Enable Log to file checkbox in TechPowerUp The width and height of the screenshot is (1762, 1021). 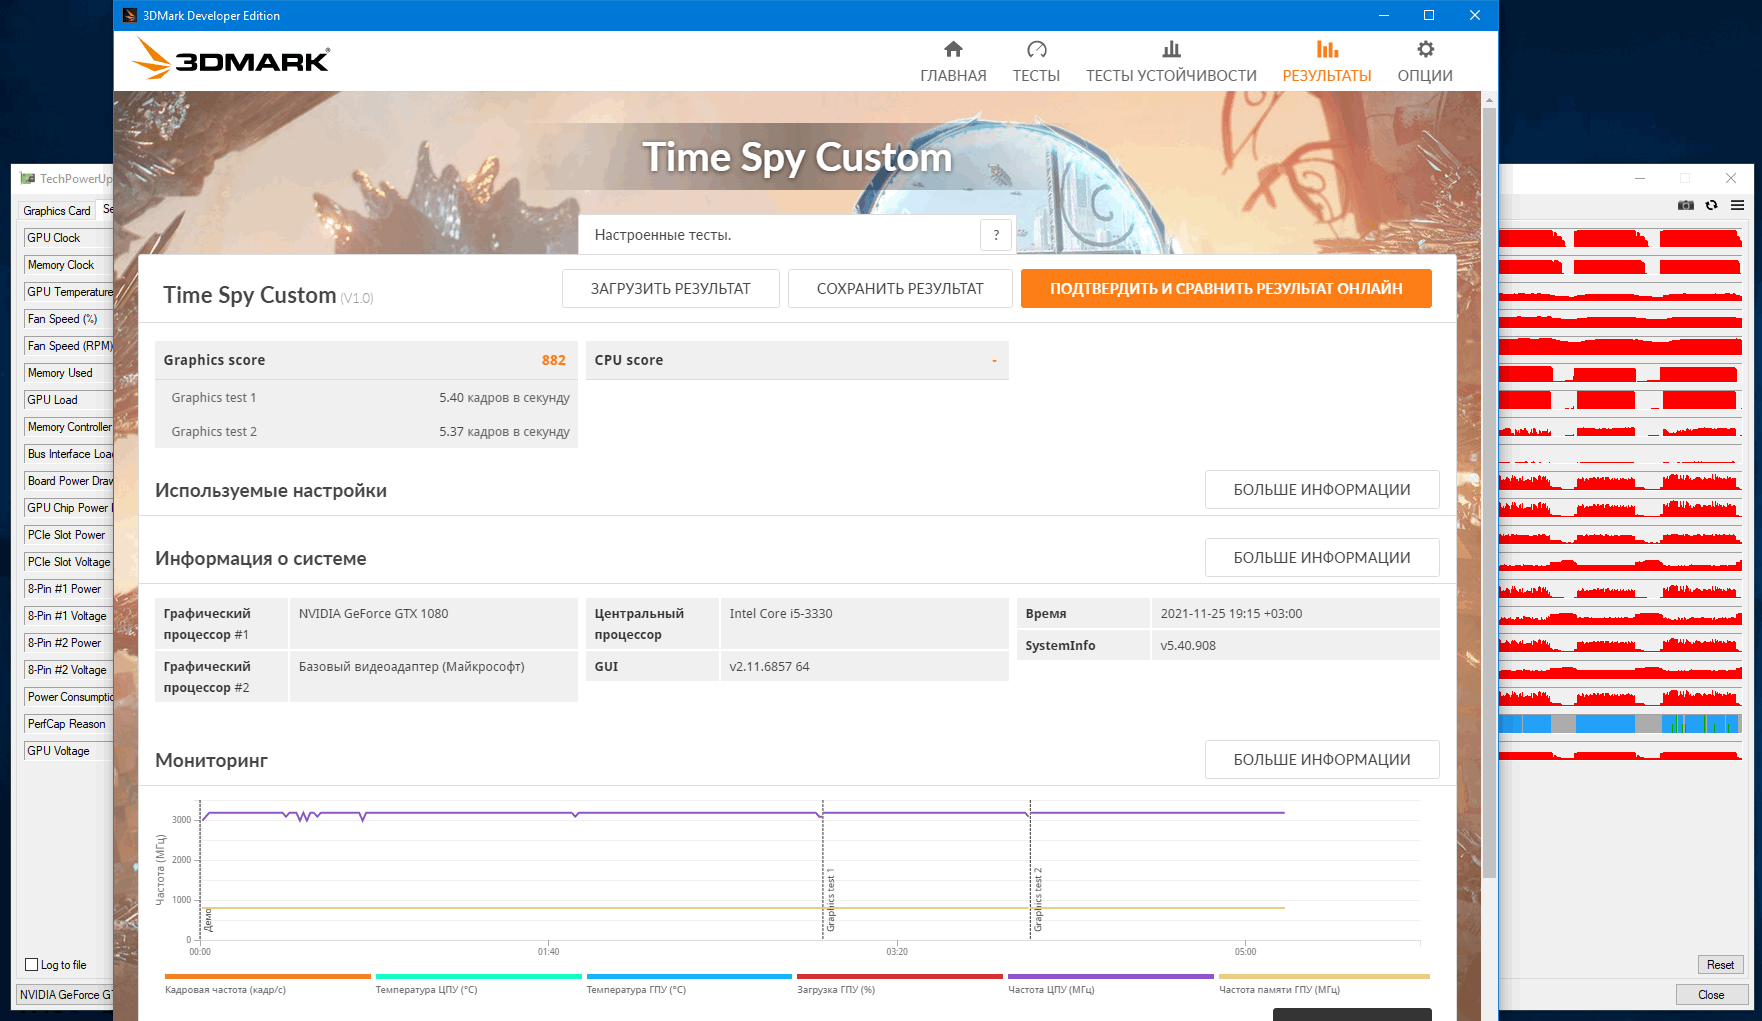(x=32, y=965)
